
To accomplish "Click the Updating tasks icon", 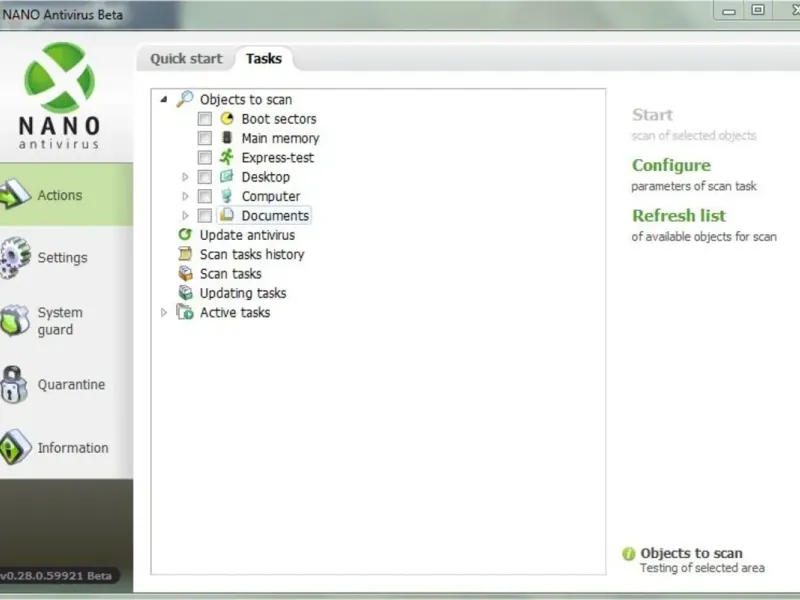I will coord(185,293).
